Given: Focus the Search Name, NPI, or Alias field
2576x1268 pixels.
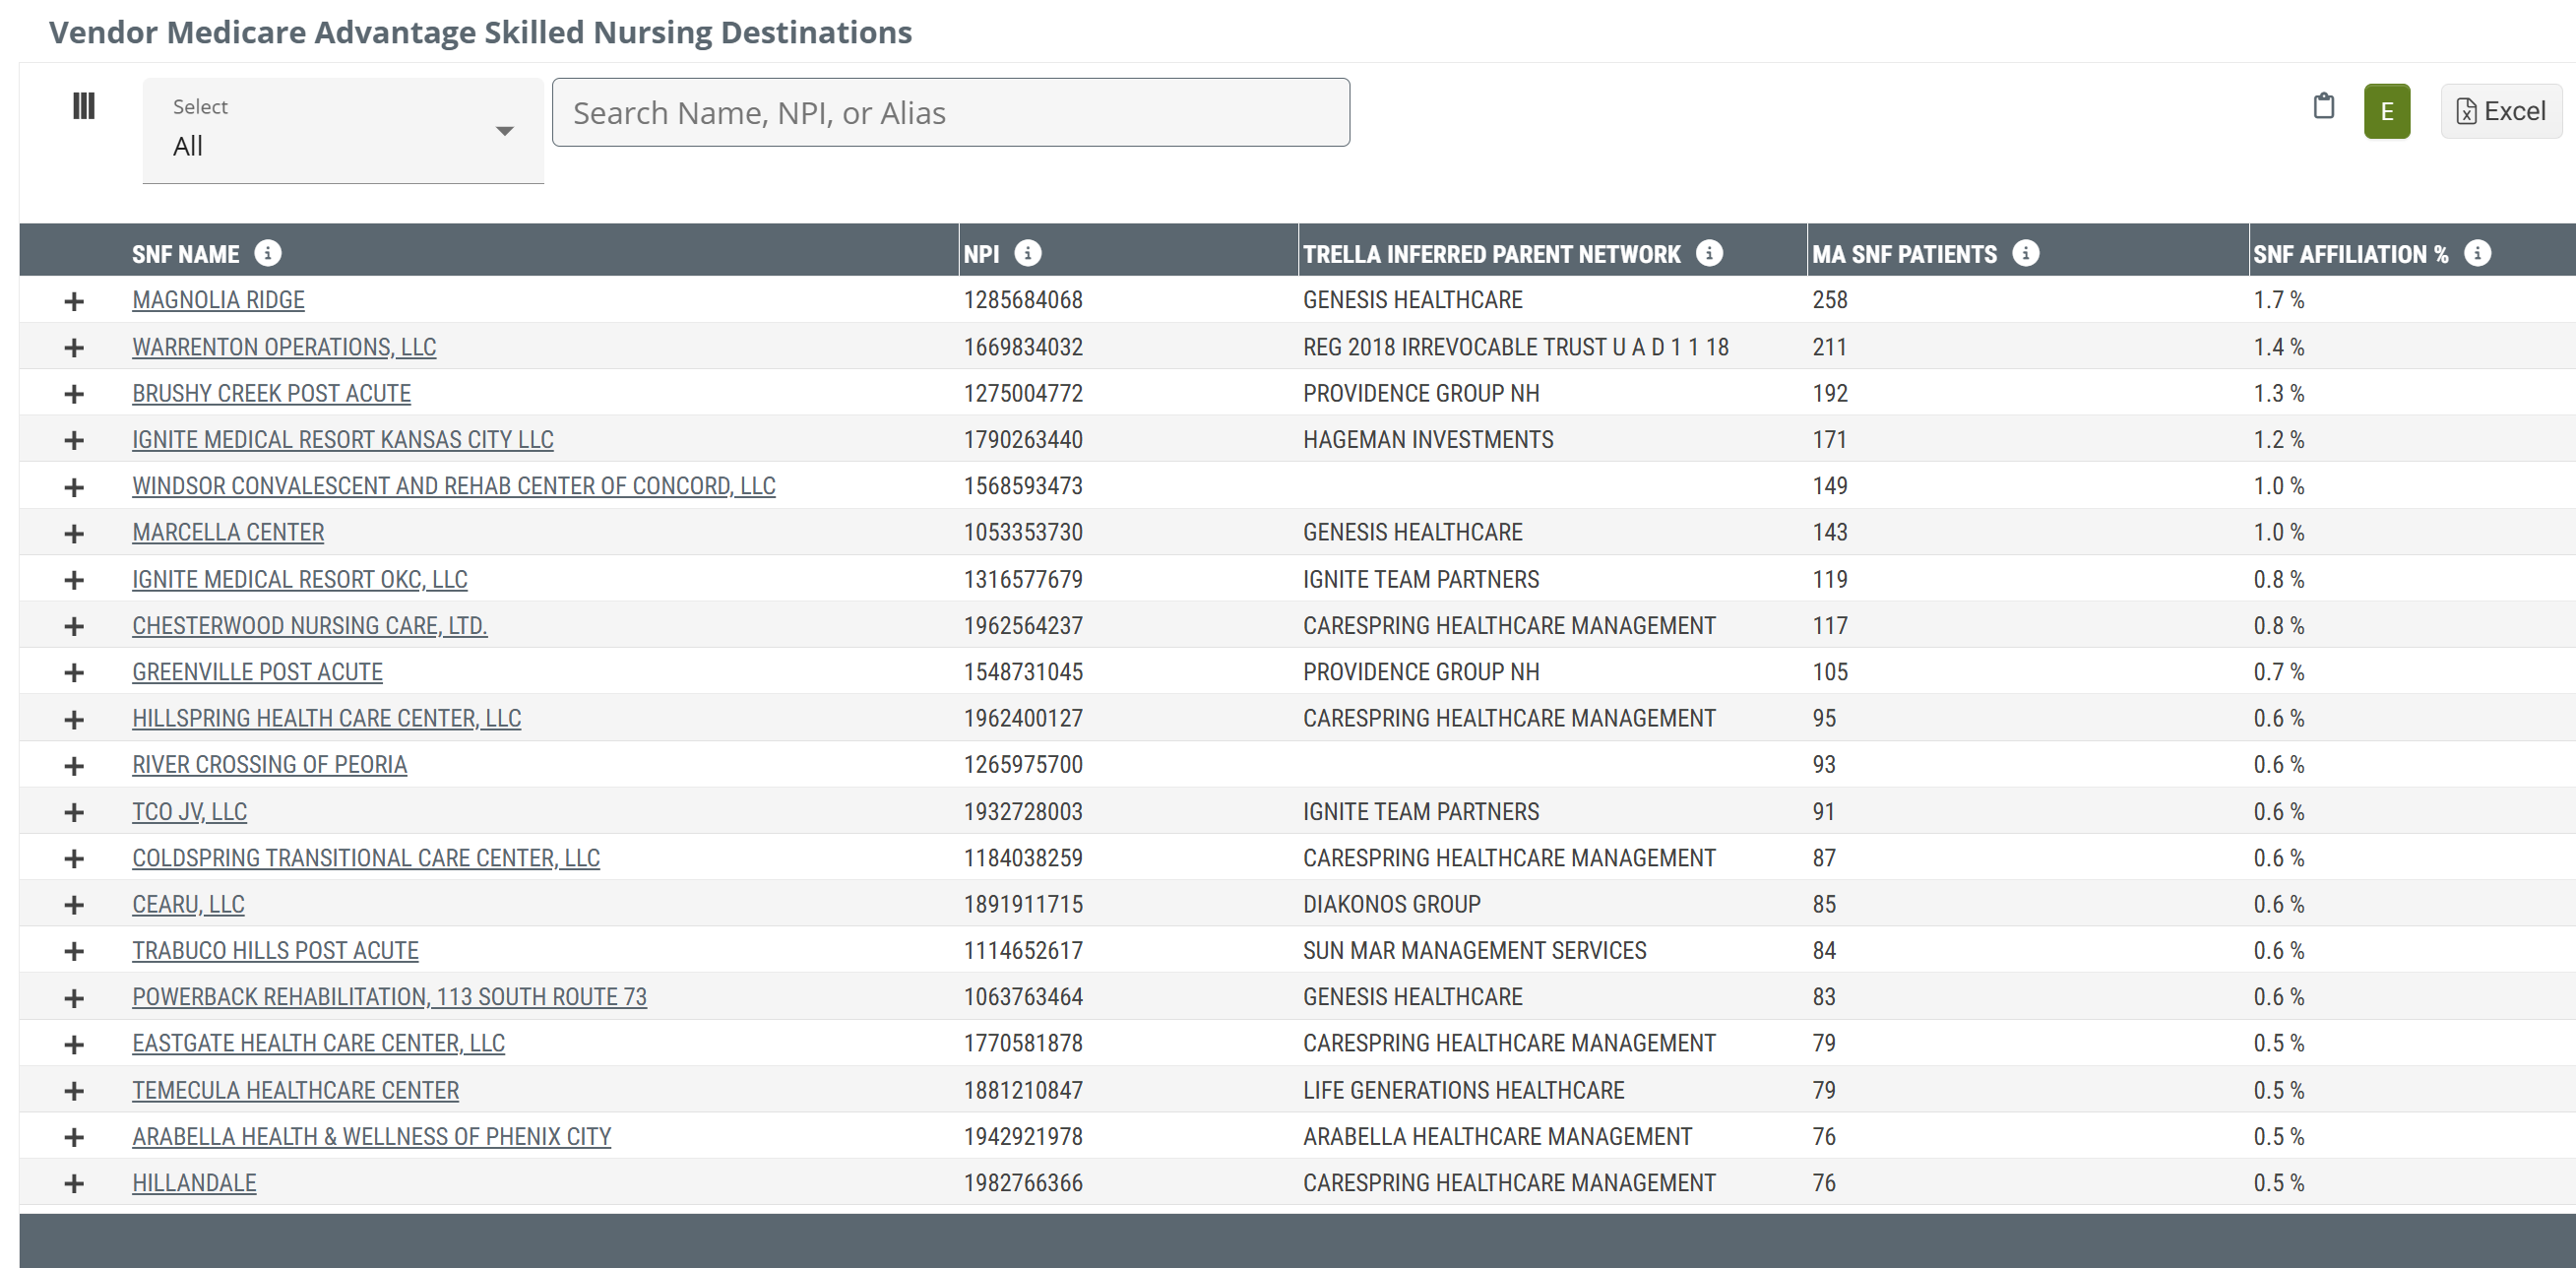Looking at the screenshot, I should click(x=950, y=113).
